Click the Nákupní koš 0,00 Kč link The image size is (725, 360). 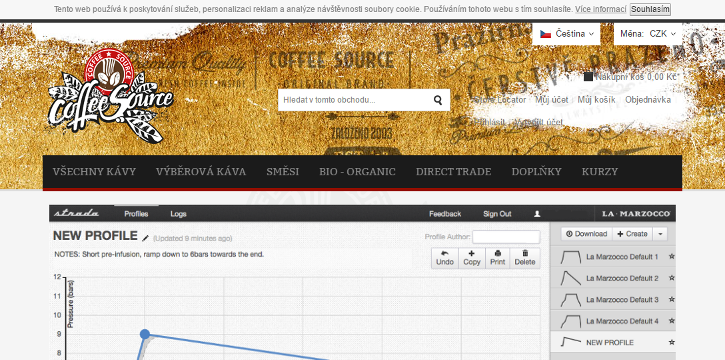pyautogui.click(x=636, y=77)
